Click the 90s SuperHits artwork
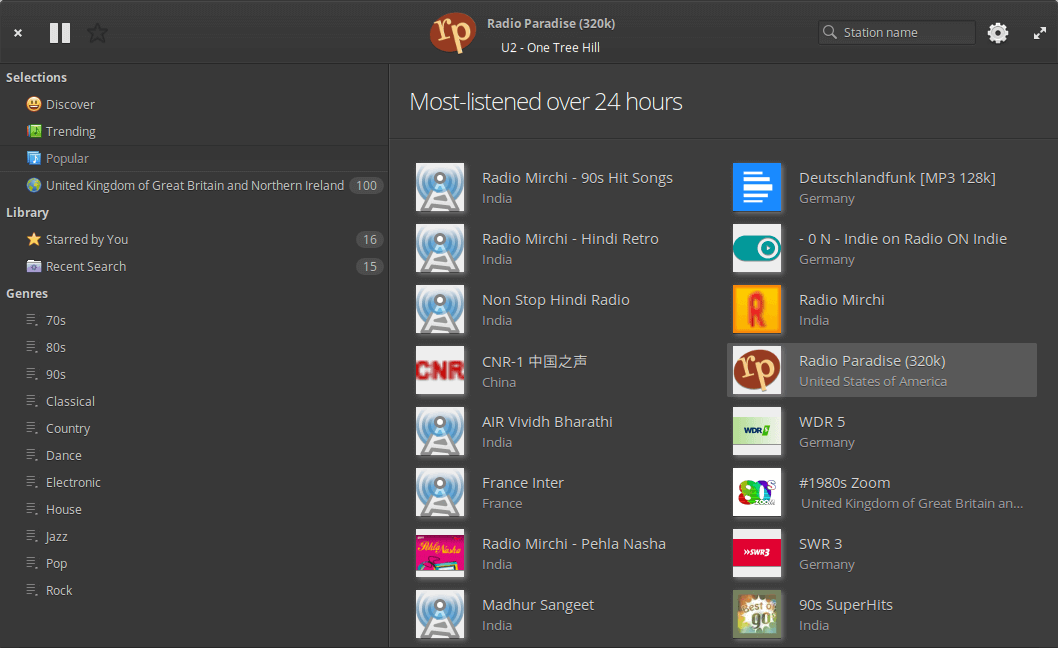Viewport: 1058px width, 648px height. click(x=757, y=614)
